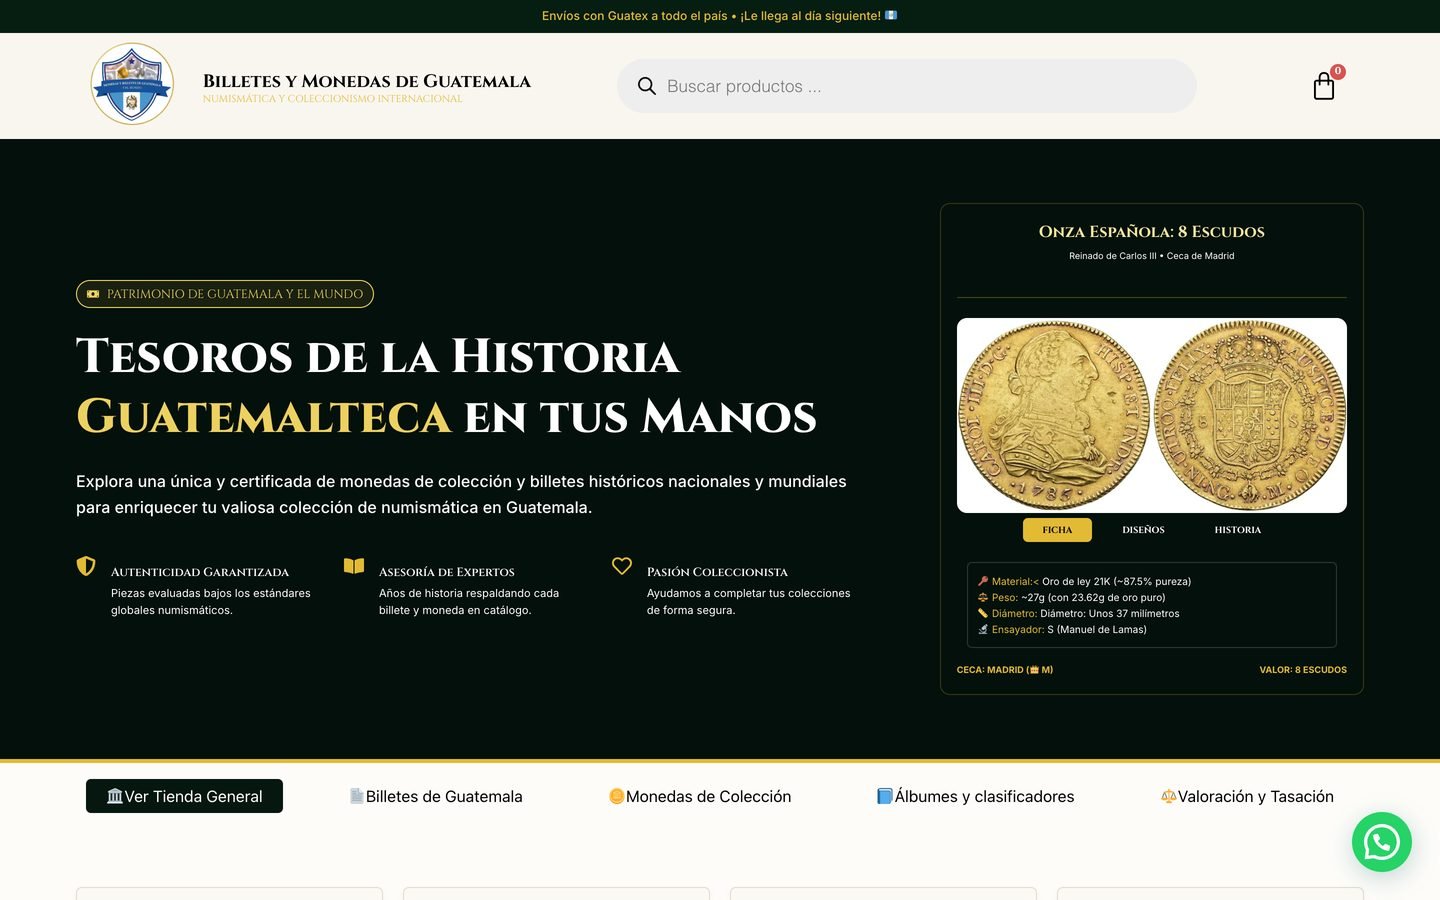Click the scales icon beside Valoración y Tasación

tap(1168, 796)
